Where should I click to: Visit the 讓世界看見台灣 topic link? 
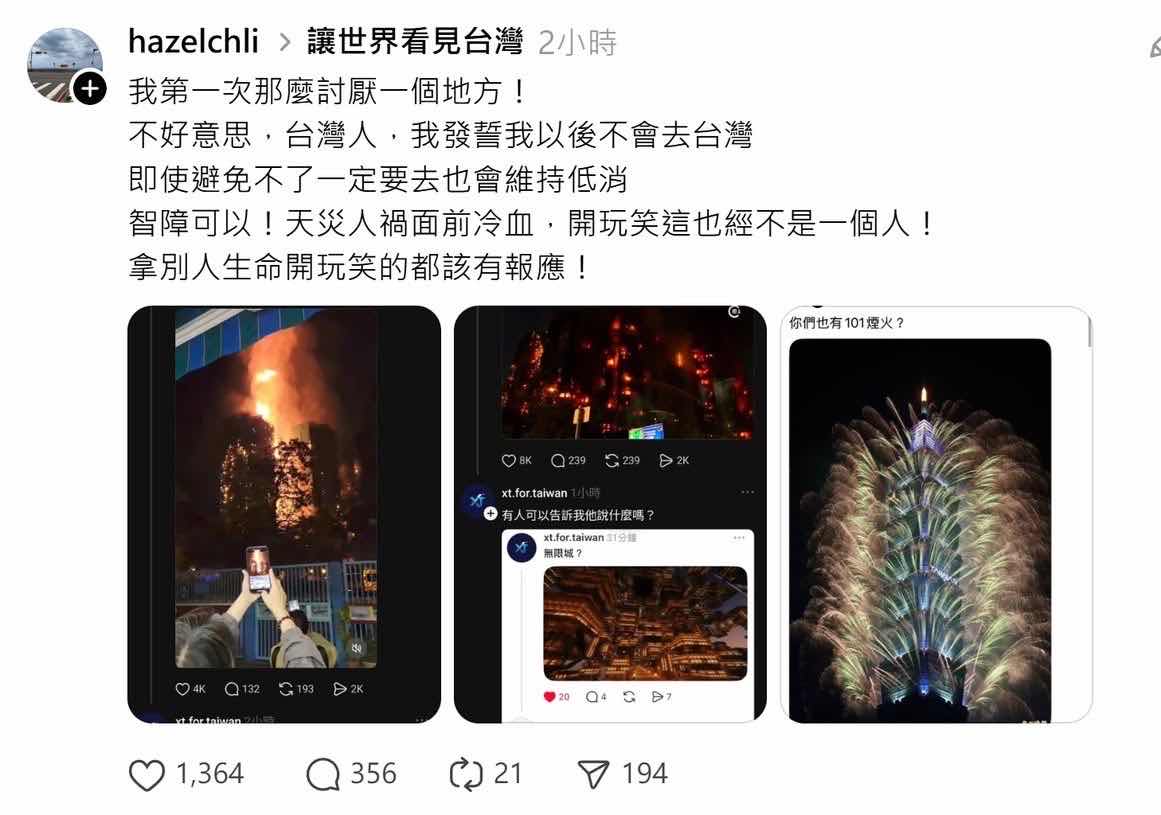point(415,41)
